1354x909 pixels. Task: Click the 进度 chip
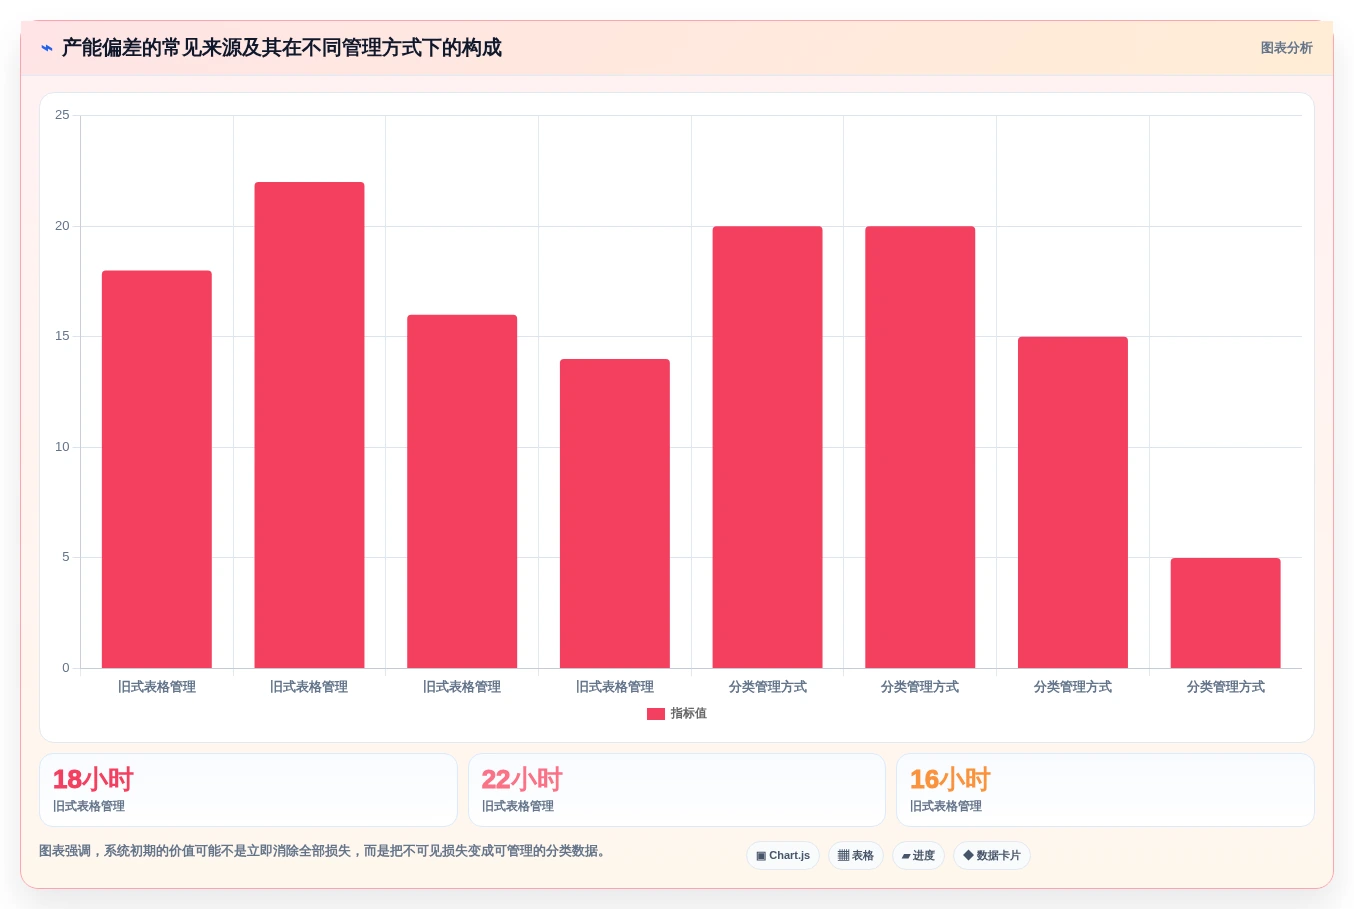tap(918, 856)
